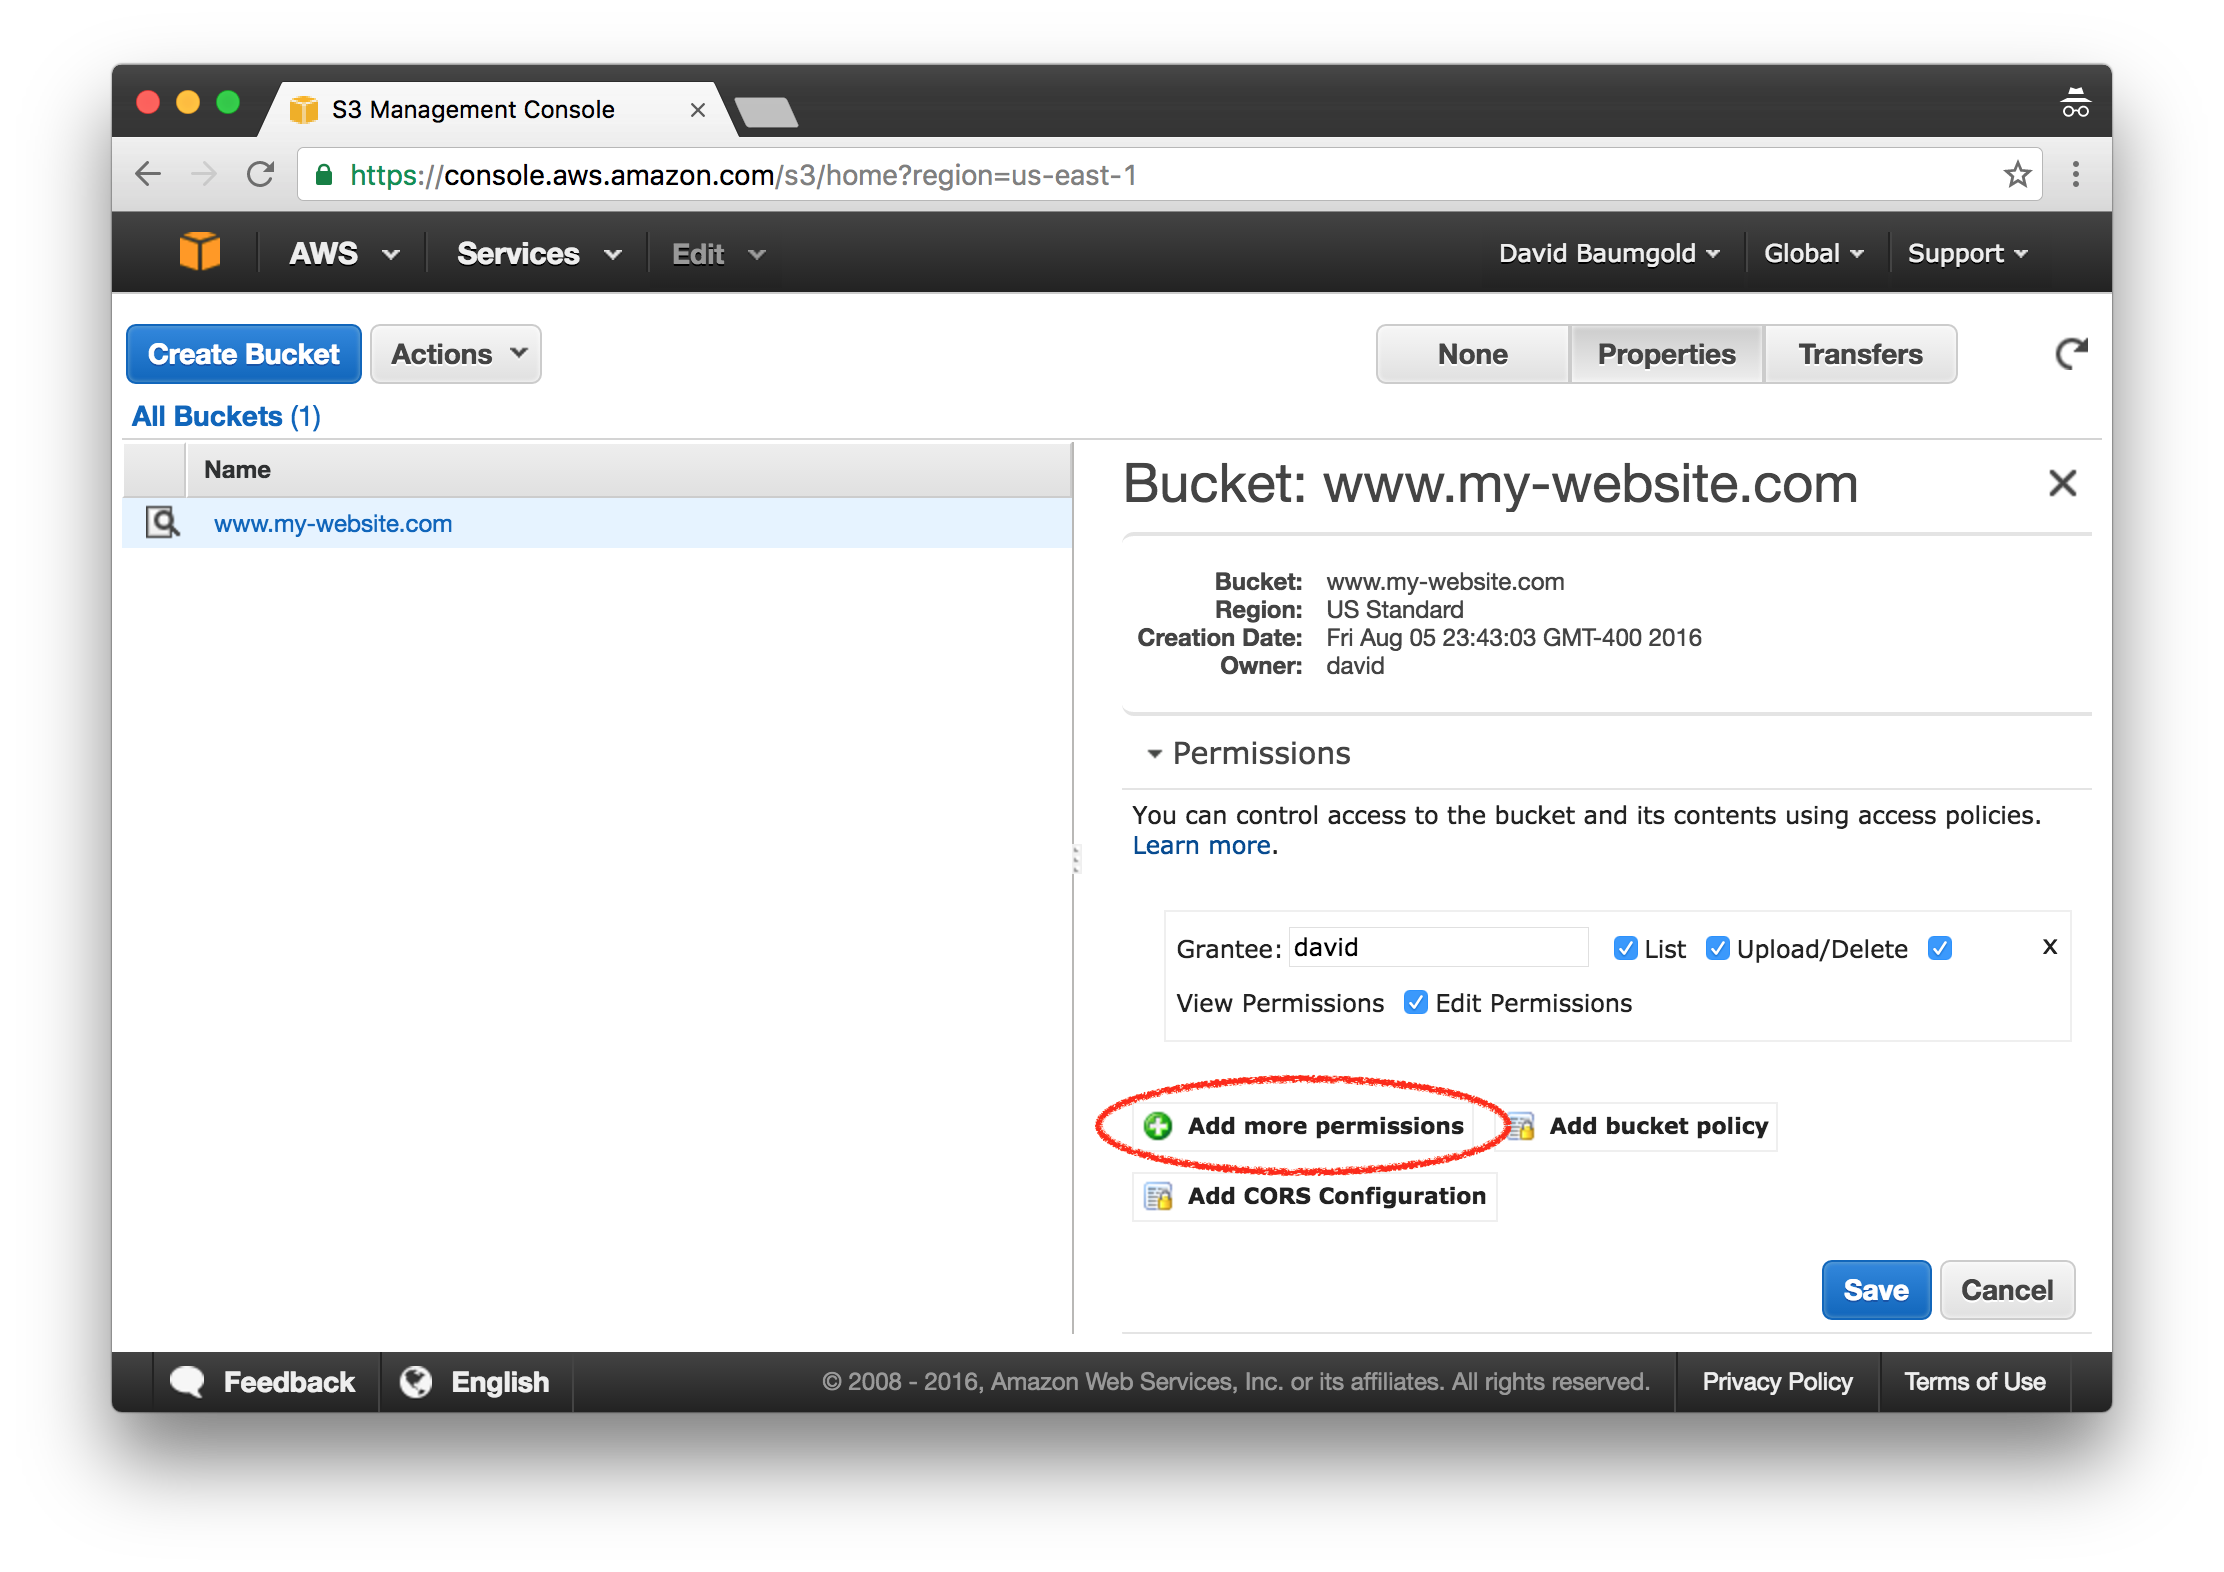Remove the david grantee row with the x
Viewport: 2224px width, 1572px height.
coord(2049,946)
